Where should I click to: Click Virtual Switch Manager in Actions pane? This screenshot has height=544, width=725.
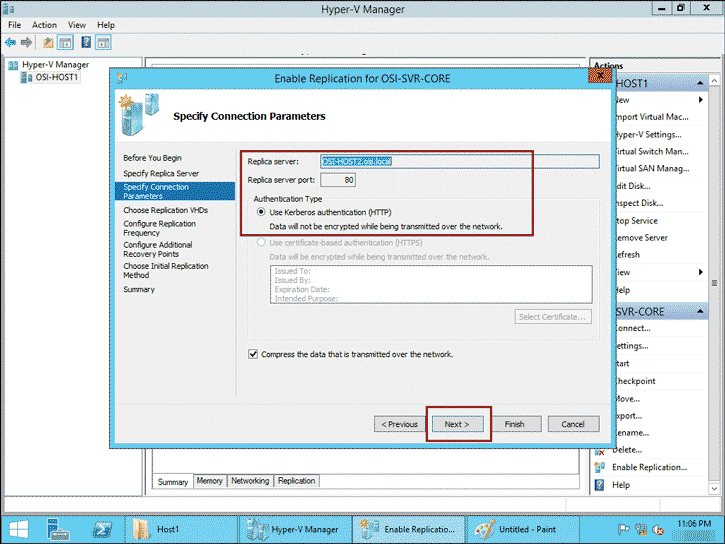[x=651, y=152]
